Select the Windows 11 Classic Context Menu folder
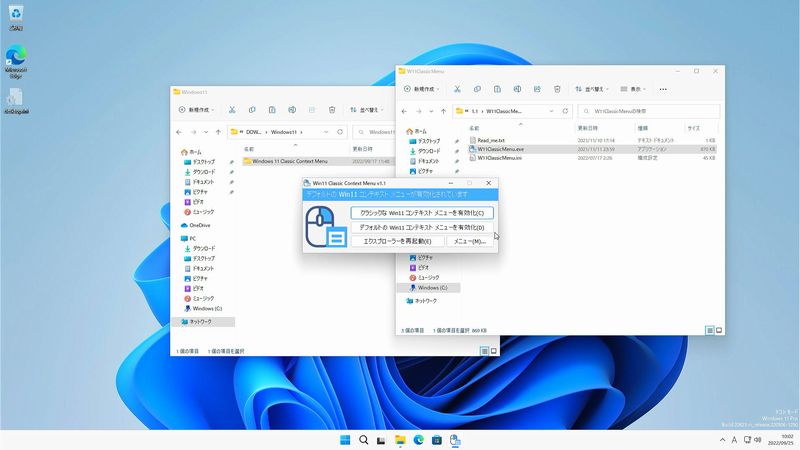The width and height of the screenshot is (800, 450). (289, 160)
